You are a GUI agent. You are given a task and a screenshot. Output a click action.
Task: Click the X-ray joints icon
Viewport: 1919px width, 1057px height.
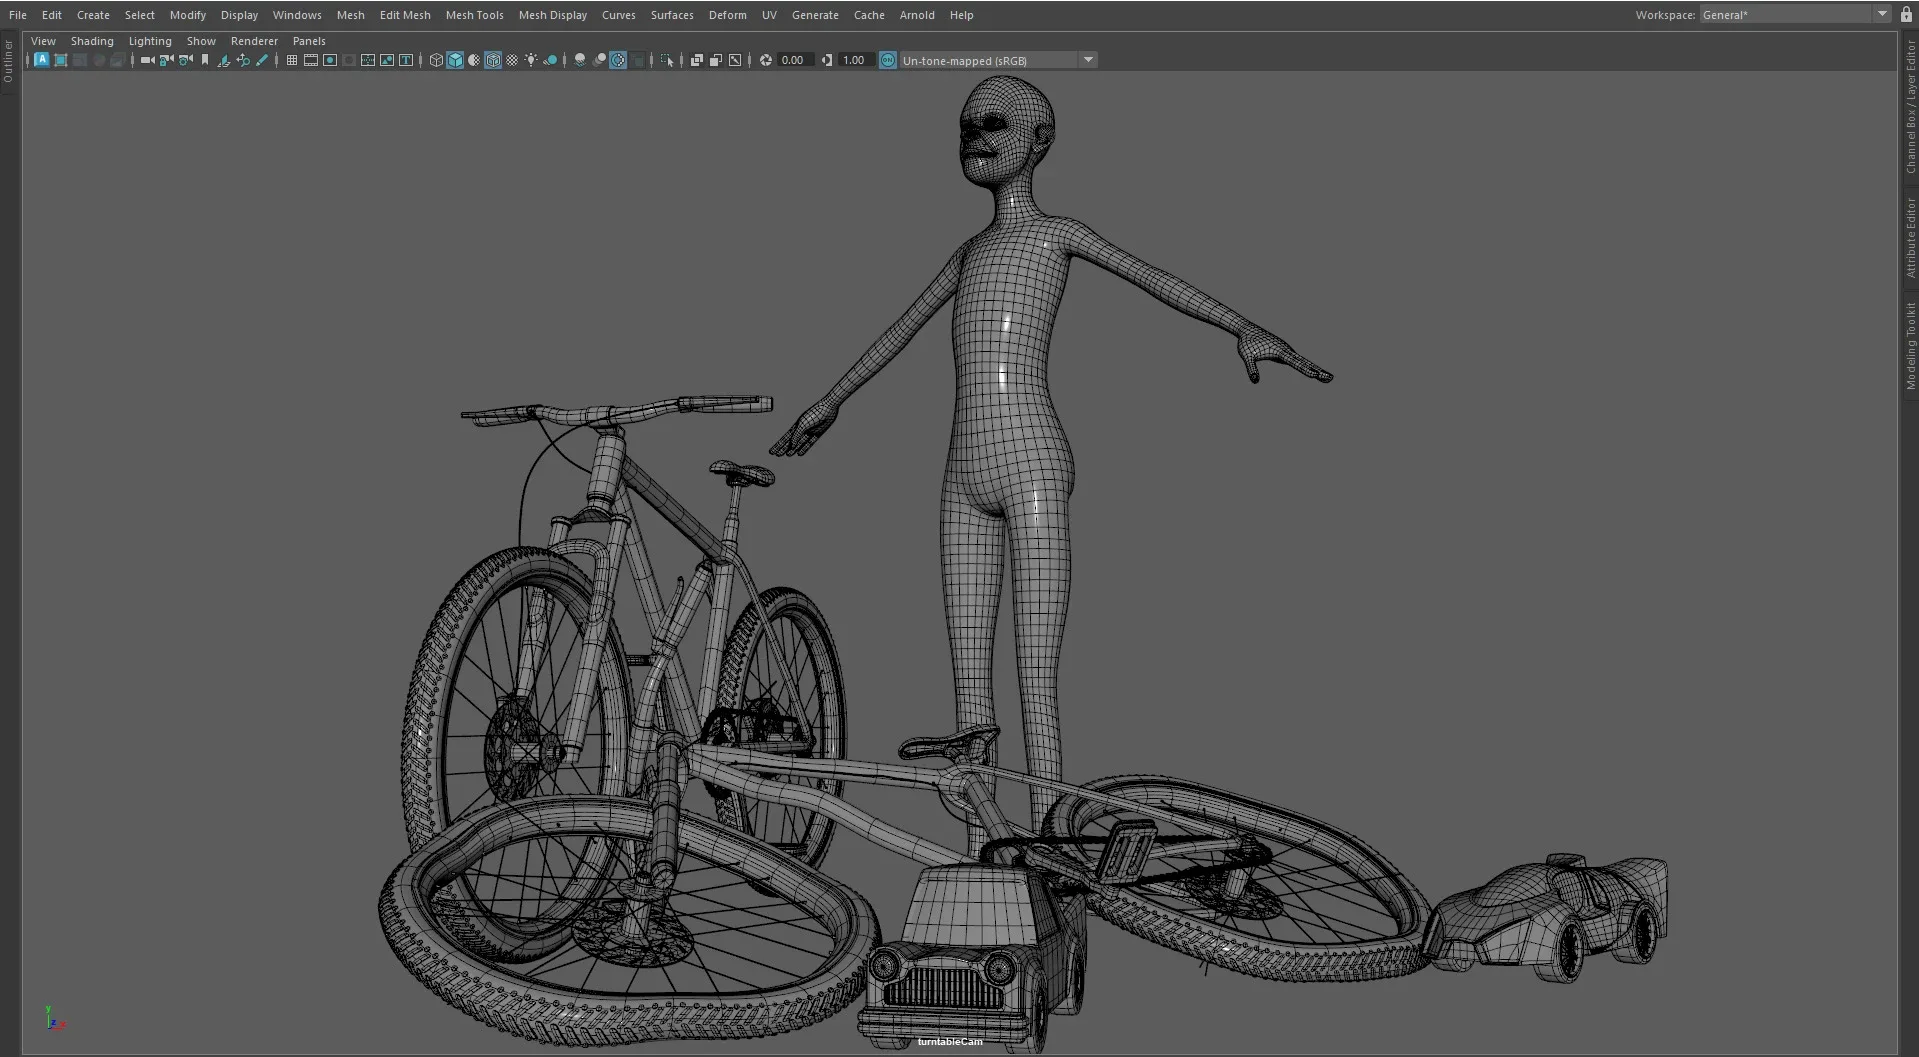click(735, 60)
